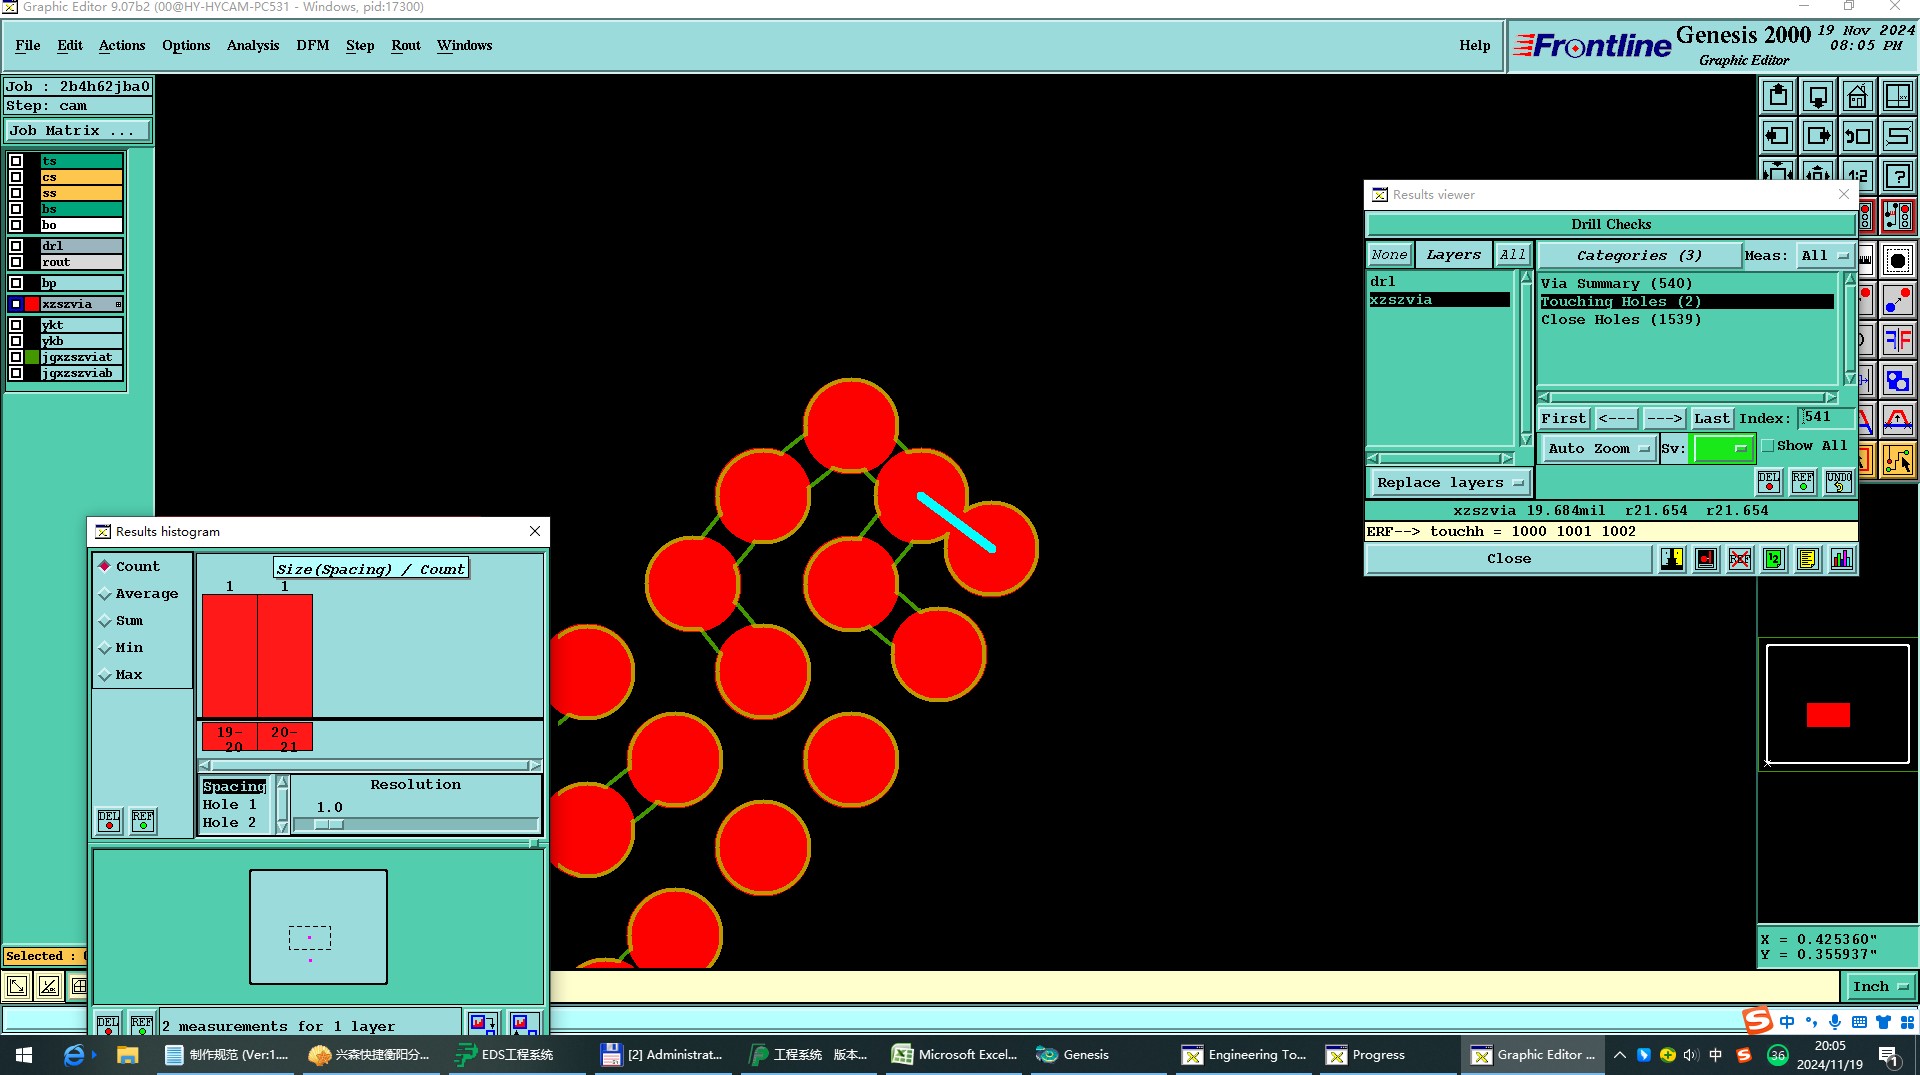This screenshot has width=1920, height=1075.
Task: Click the Index input field showing 541
Action: click(1828, 418)
